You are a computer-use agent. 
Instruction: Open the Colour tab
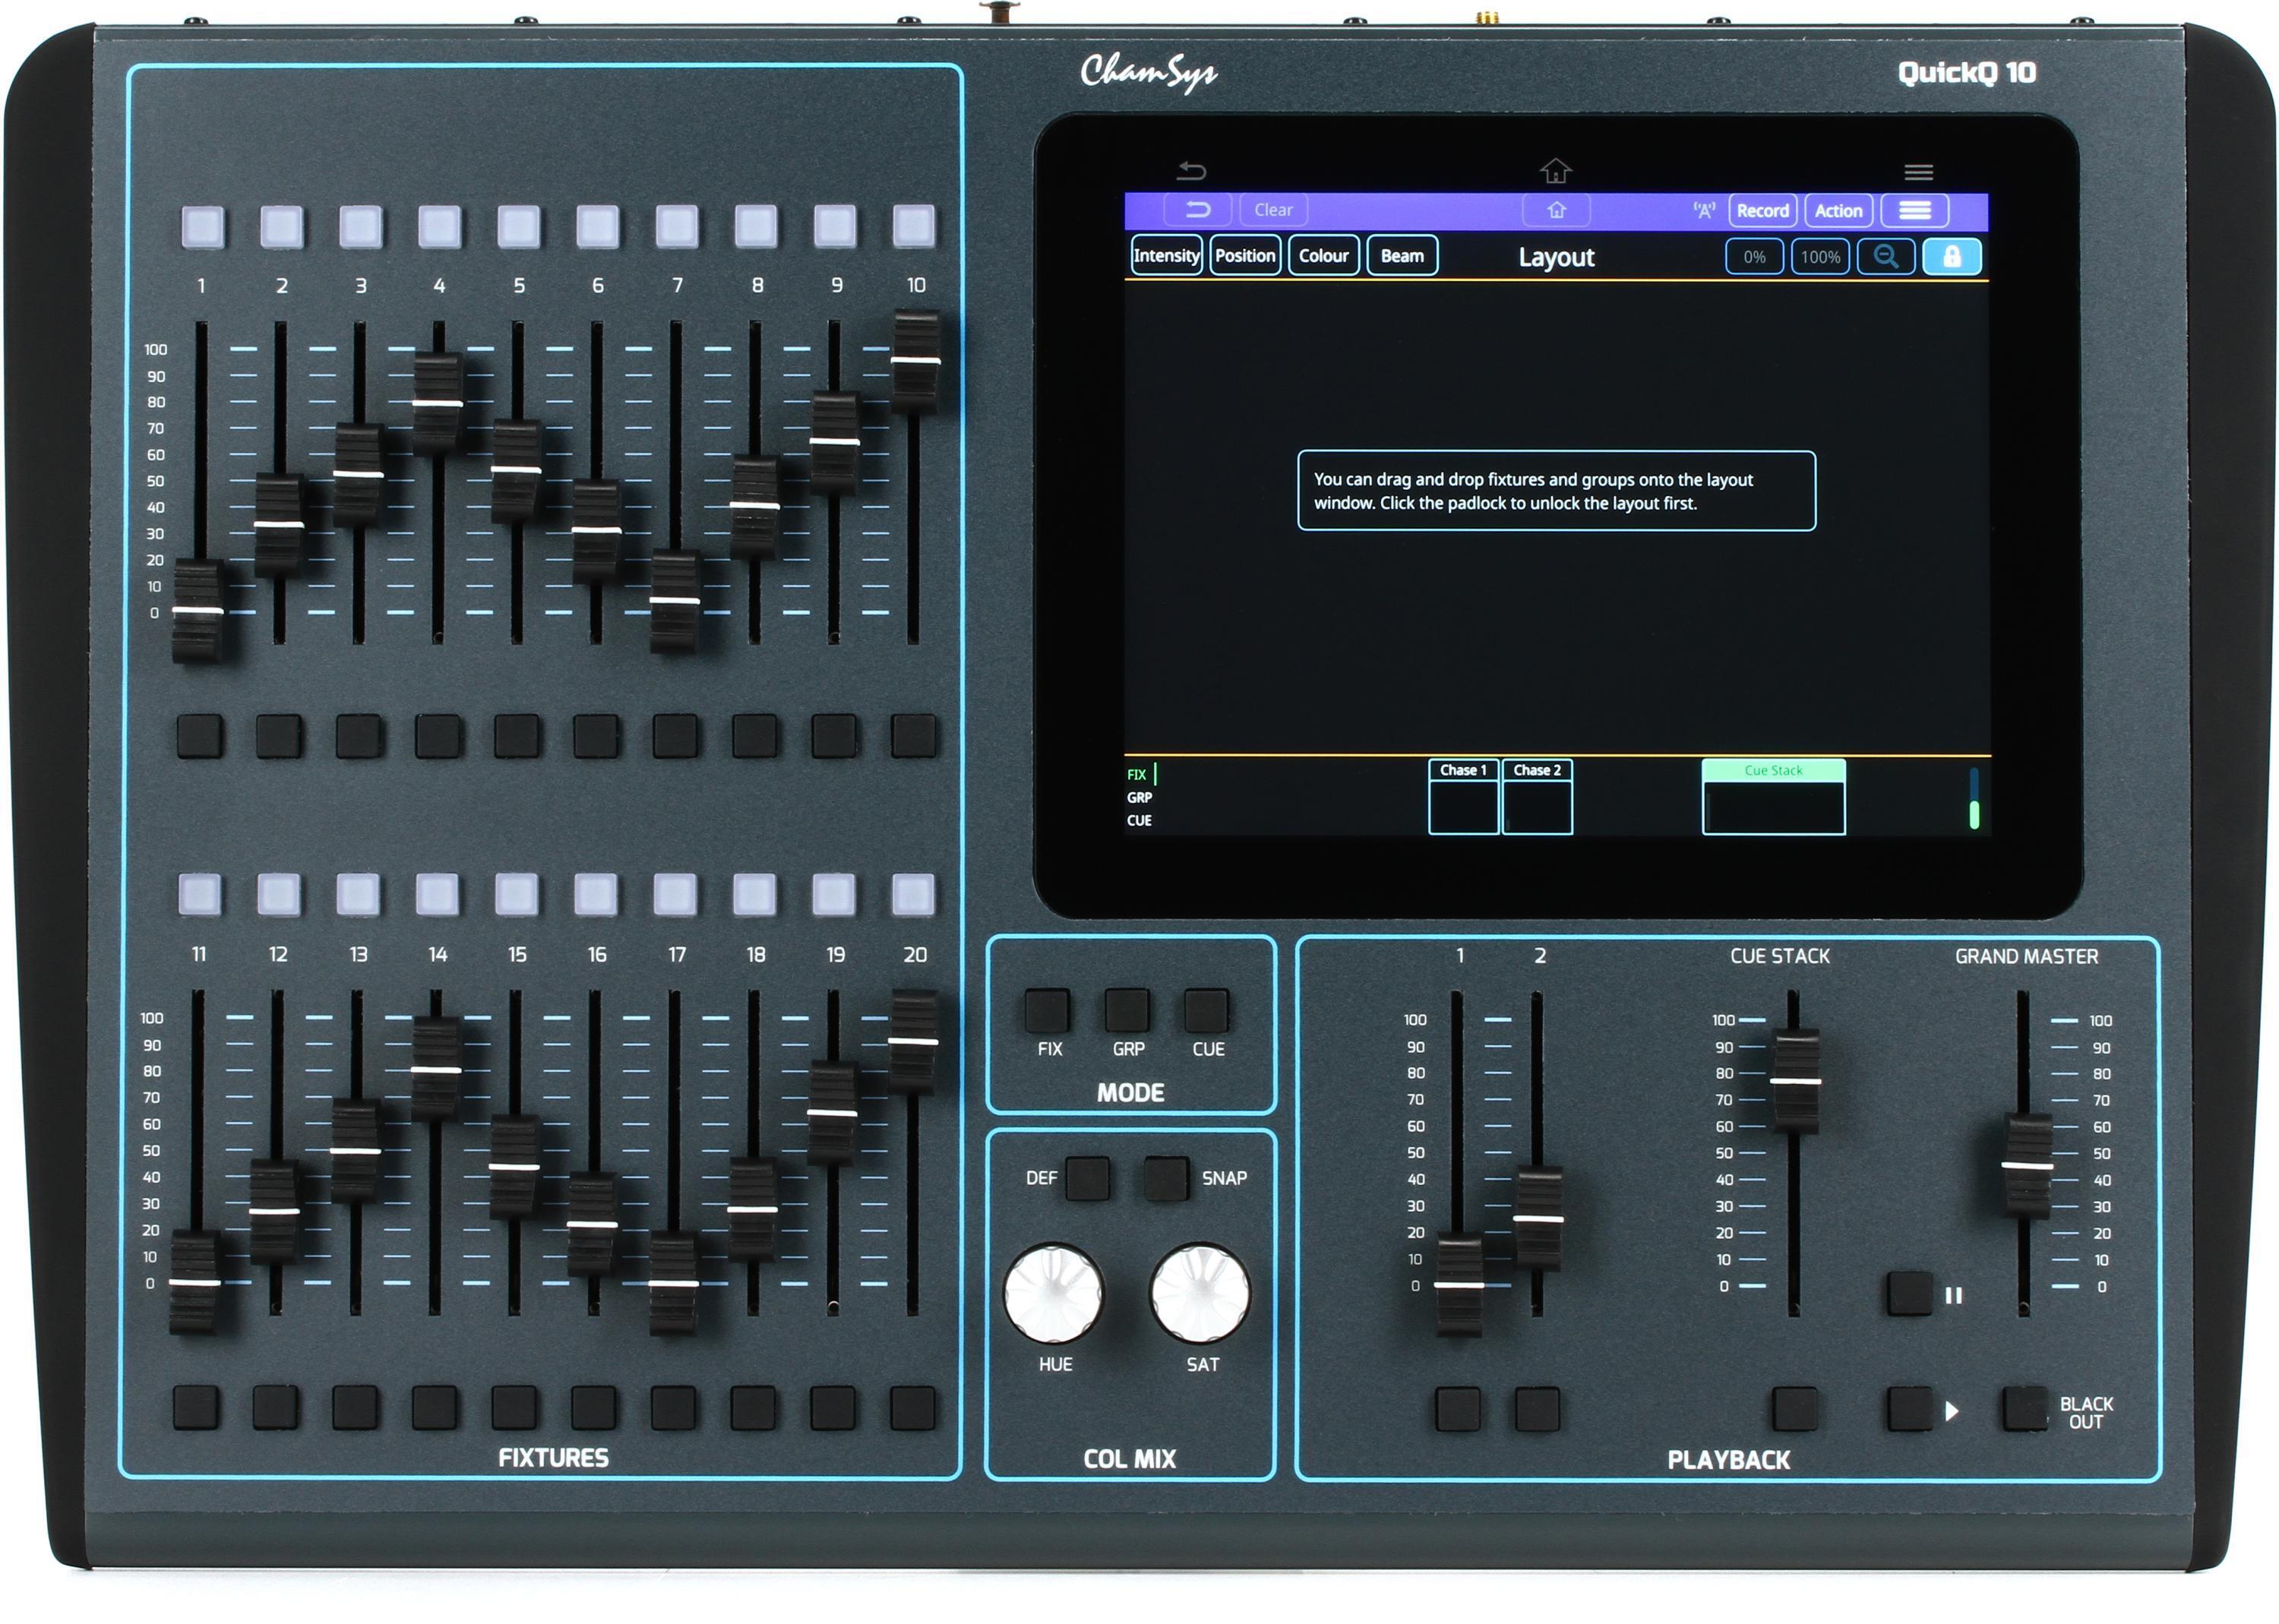(1323, 256)
